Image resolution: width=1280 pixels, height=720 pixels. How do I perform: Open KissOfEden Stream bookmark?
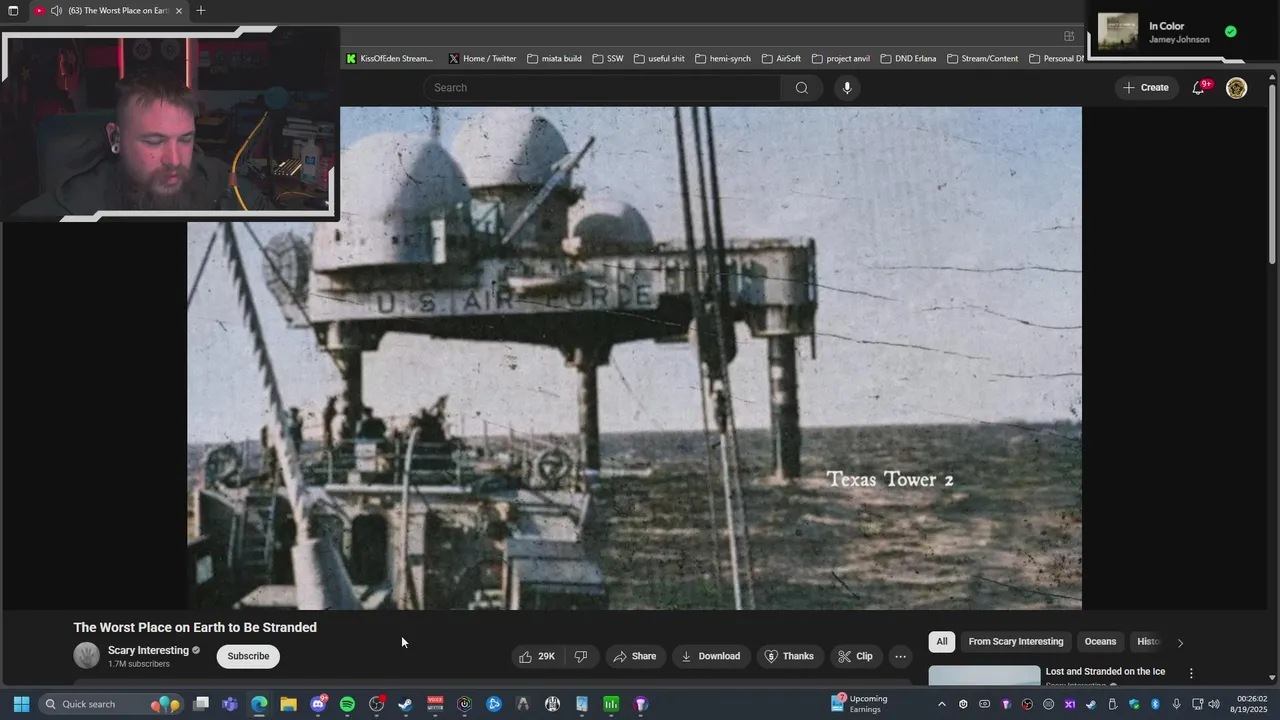(x=389, y=59)
